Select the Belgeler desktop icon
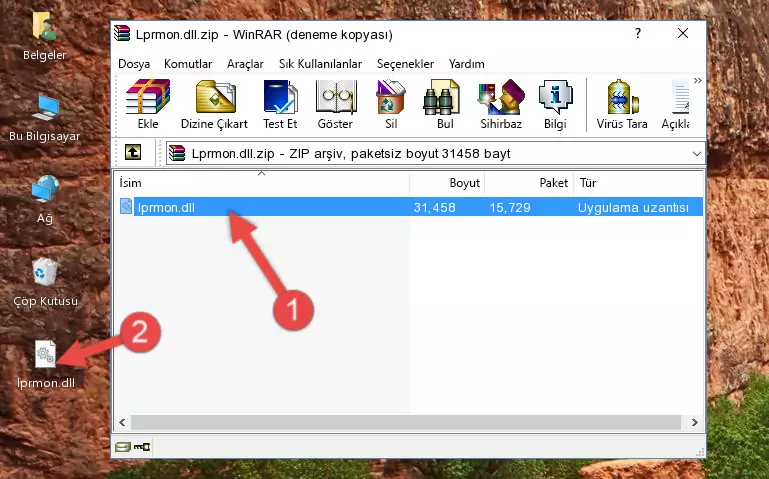The height and width of the screenshot is (479, 769). pyautogui.click(x=45, y=35)
